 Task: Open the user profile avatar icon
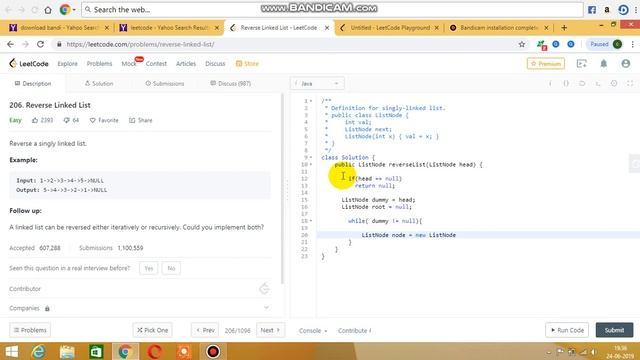(x=626, y=64)
